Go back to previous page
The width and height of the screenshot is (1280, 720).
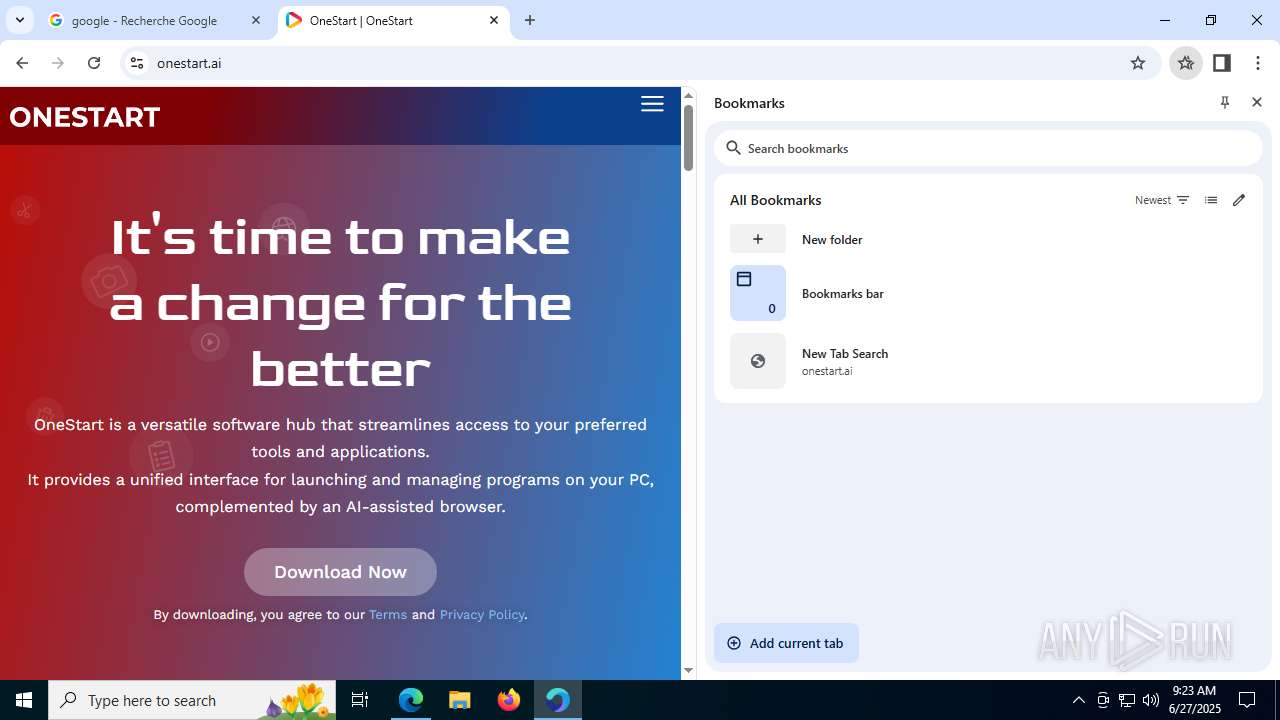(22, 63)
